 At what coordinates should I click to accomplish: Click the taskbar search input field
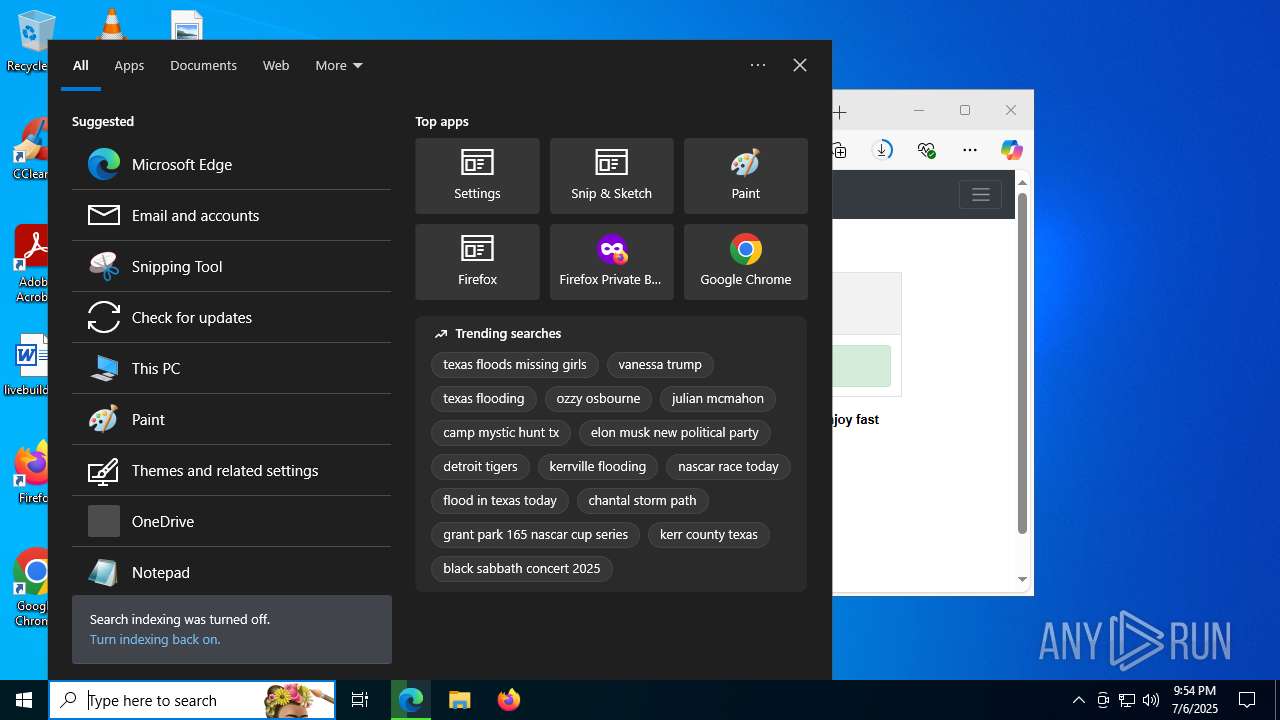coord(192,700)
